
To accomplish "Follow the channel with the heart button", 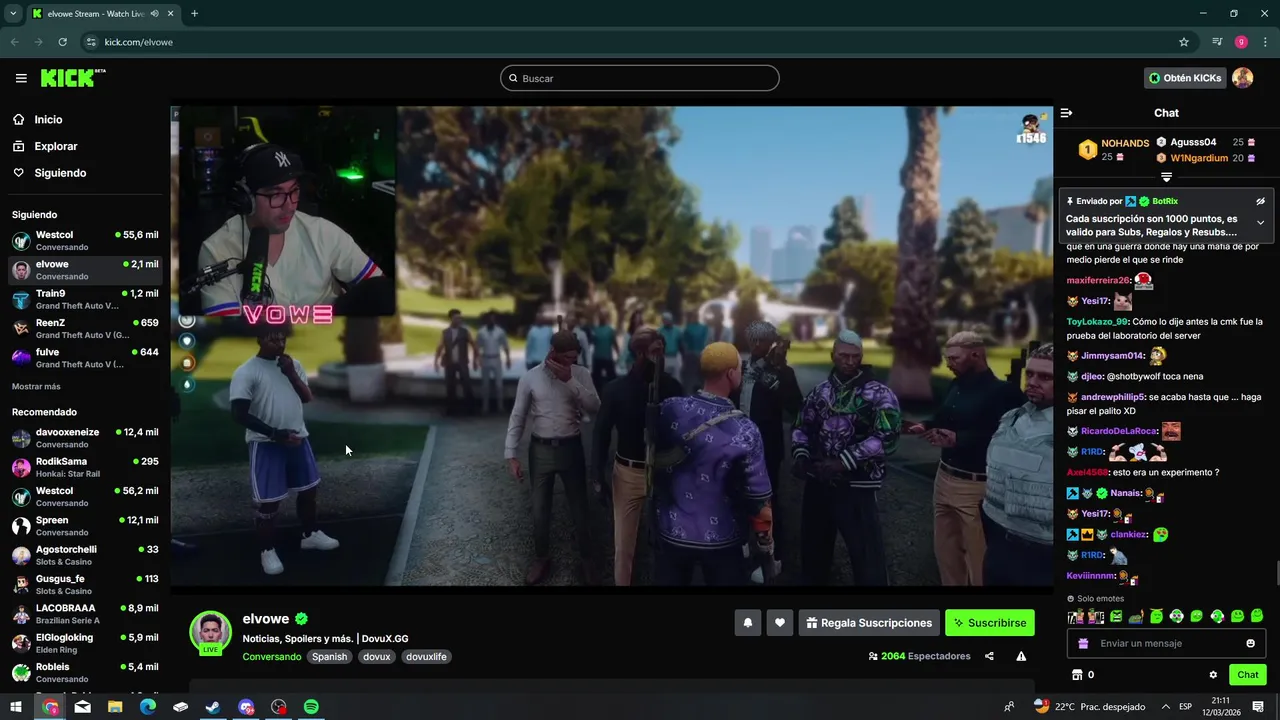I will point(780,623).
